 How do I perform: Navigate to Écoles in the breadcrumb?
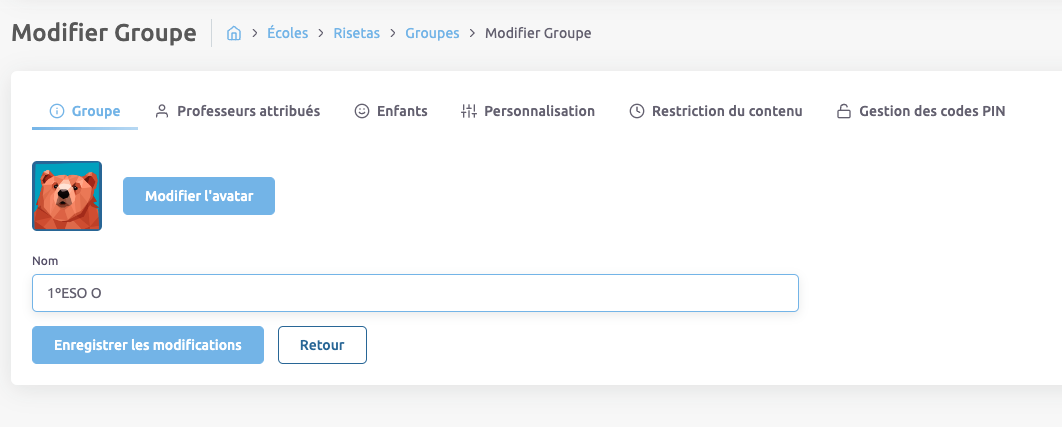[x=287, y=33]
